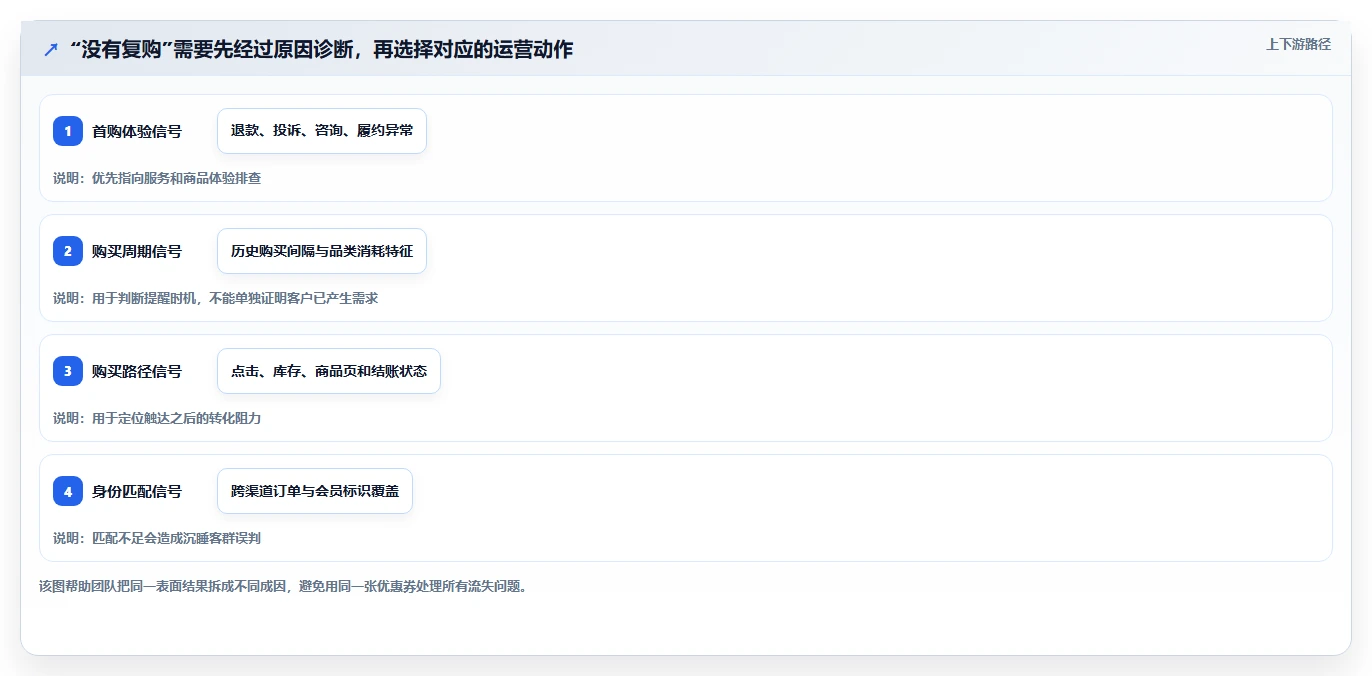Click the 身份匹配信号 heading
The height and width of the screenshot is (676, 1372).
(137, 491)
